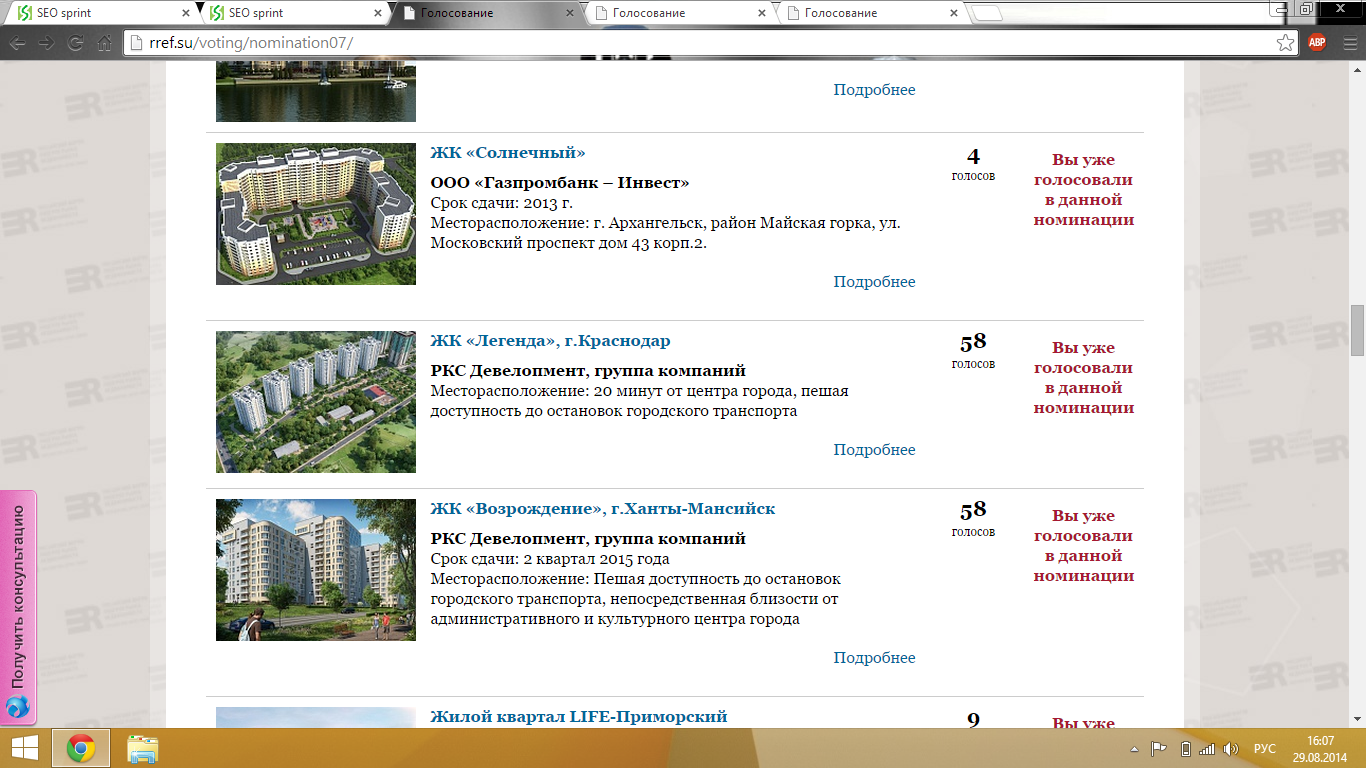Select the active Голосование tab
Viewport: 1366px width, 768px height.
(485, 13)
